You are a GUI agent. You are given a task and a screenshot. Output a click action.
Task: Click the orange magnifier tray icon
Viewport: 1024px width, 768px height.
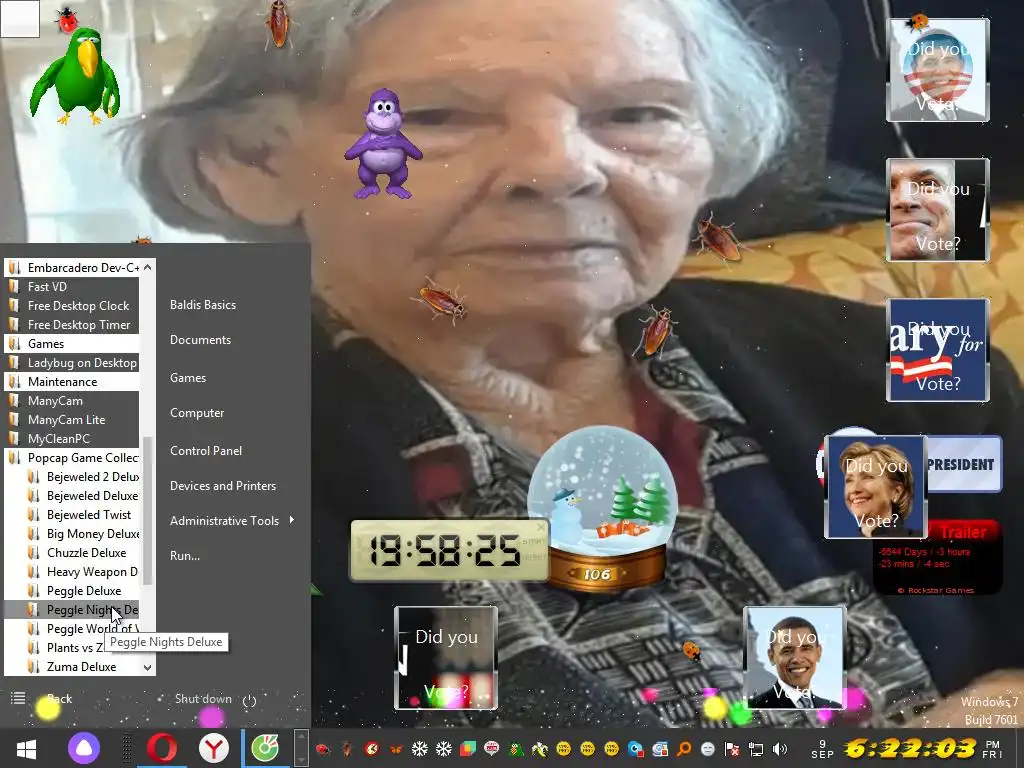pos(684,749)
